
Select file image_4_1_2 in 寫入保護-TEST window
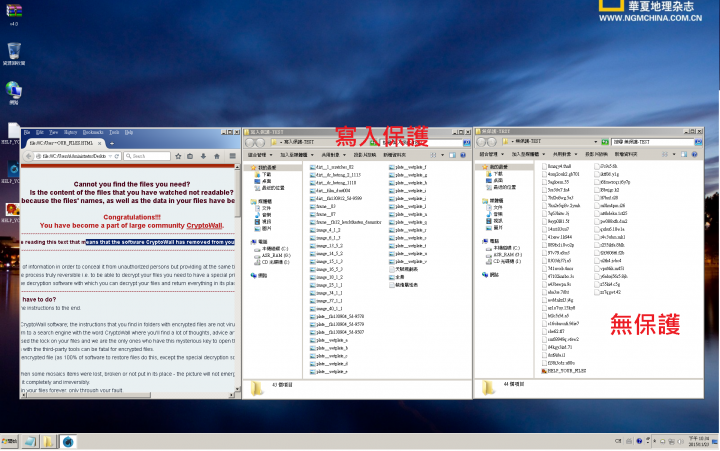tap(326, 230)
